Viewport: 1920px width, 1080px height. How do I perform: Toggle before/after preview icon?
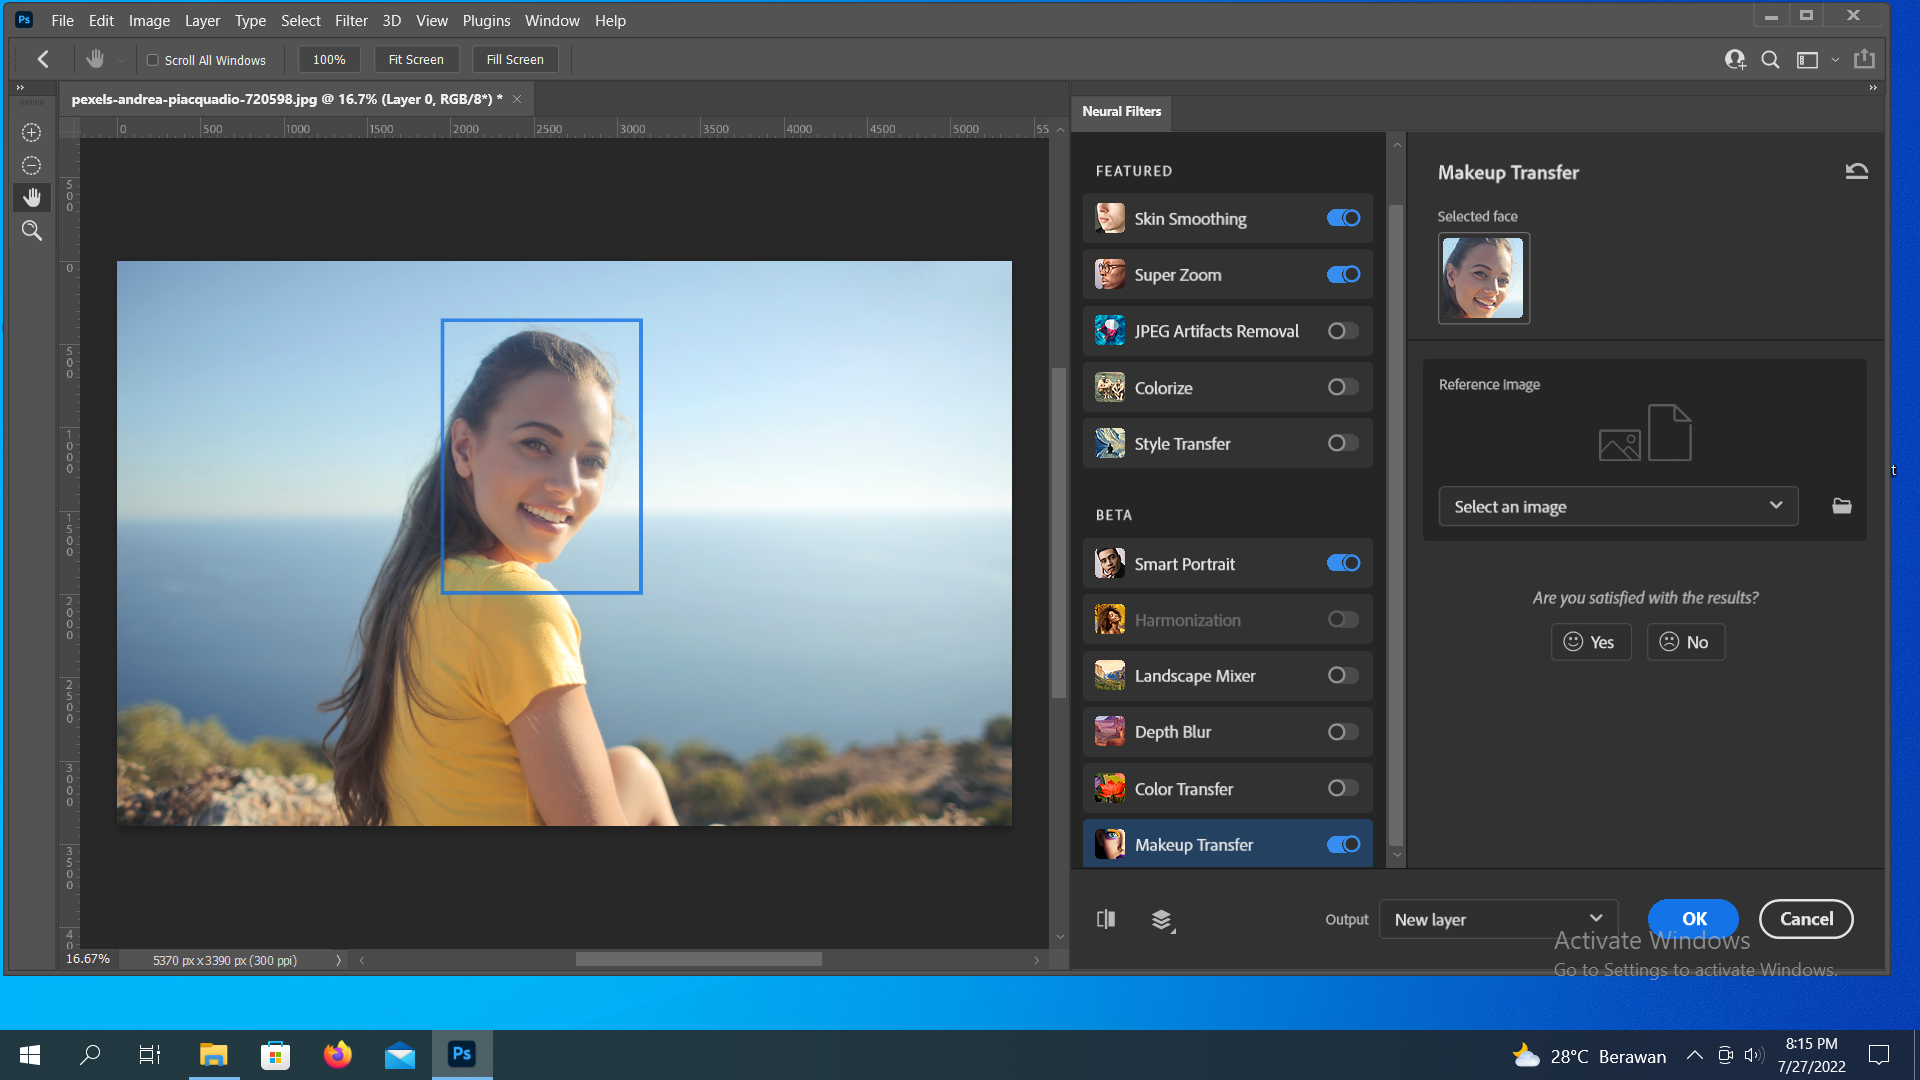point(1106,919)
